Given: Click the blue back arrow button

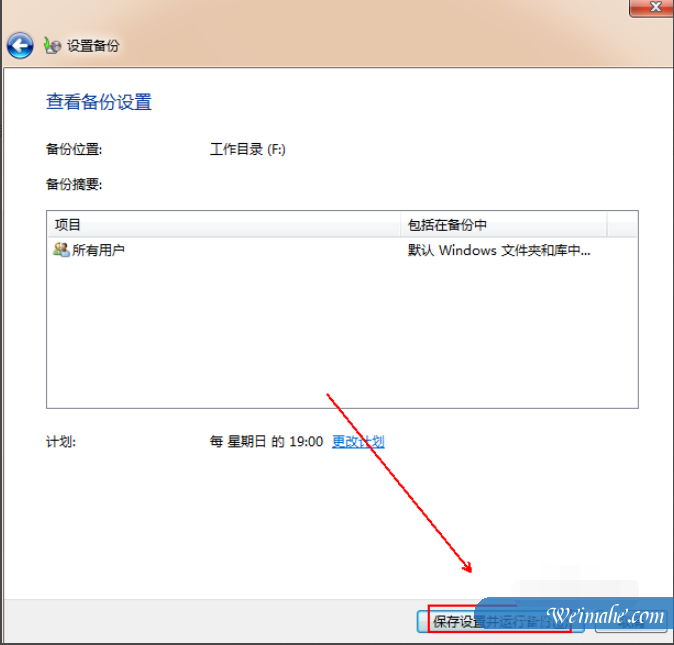Looking at the screenshot, I should coord(20,45).
